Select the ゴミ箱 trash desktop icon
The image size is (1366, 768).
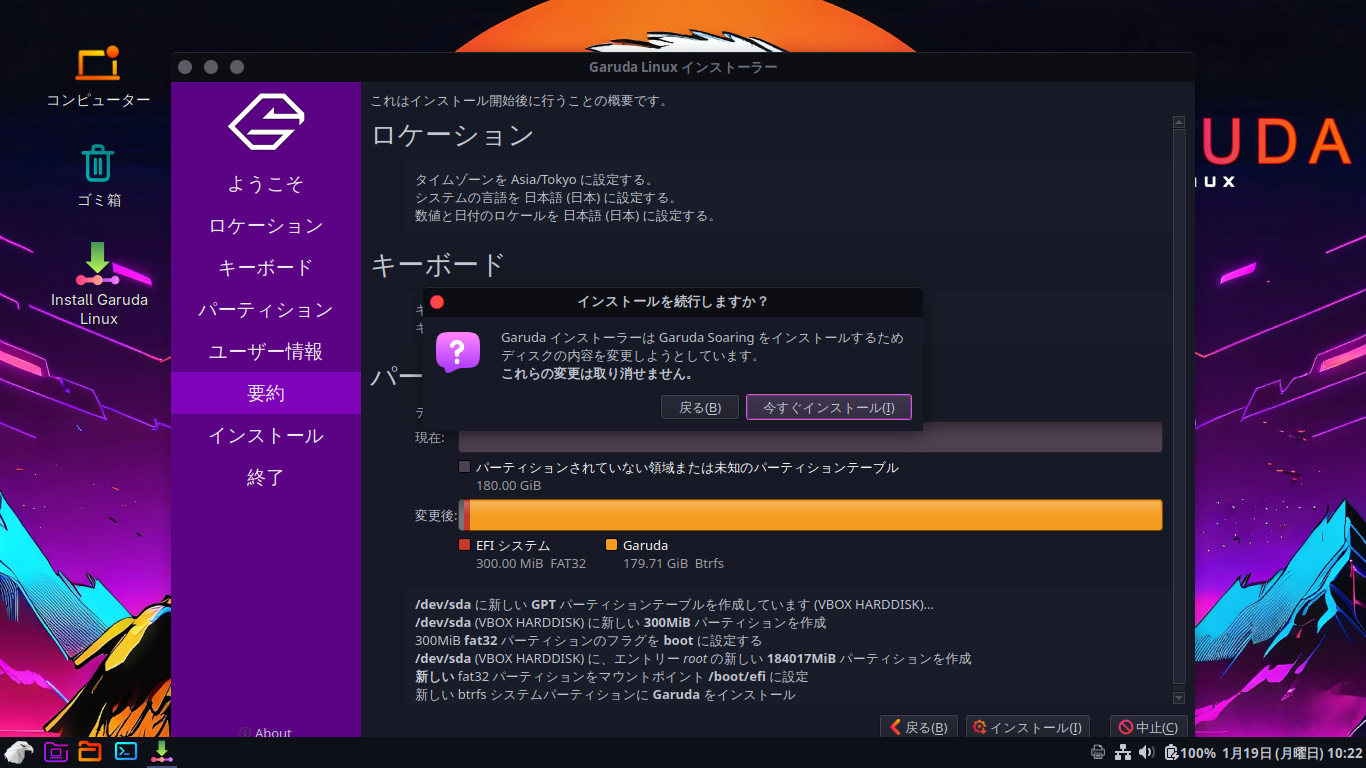tap(98, 175)
